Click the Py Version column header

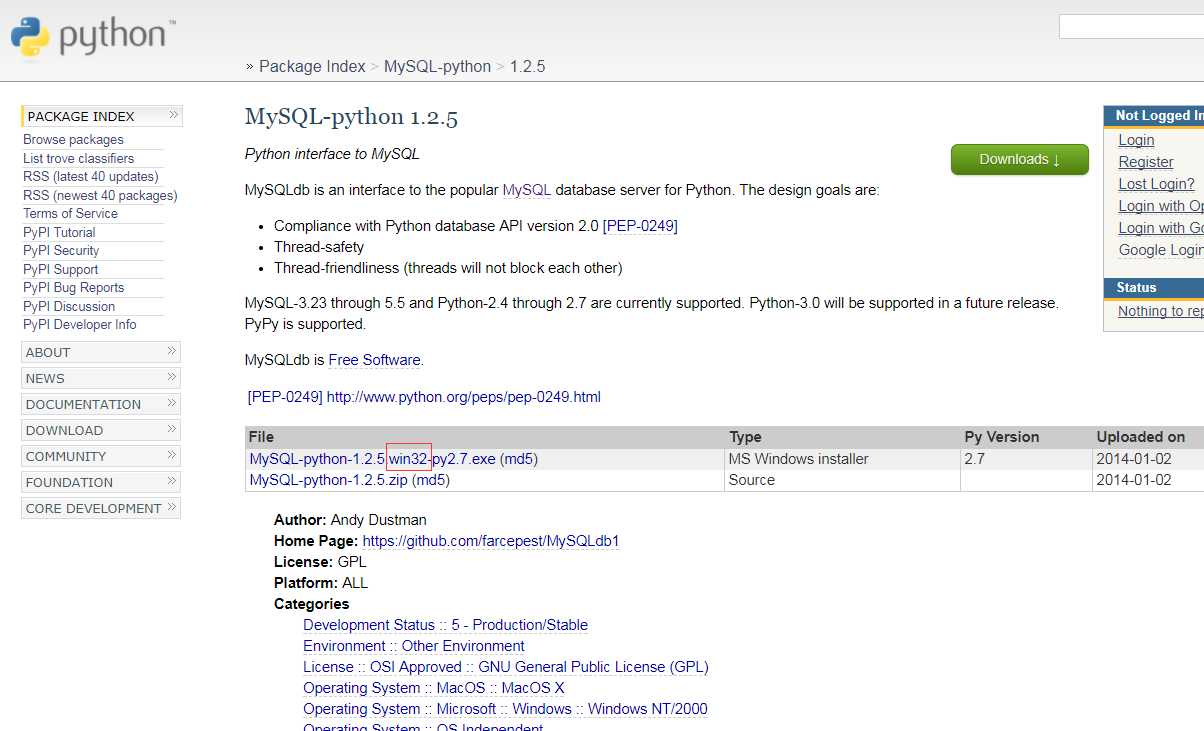tap(1001, 437)
